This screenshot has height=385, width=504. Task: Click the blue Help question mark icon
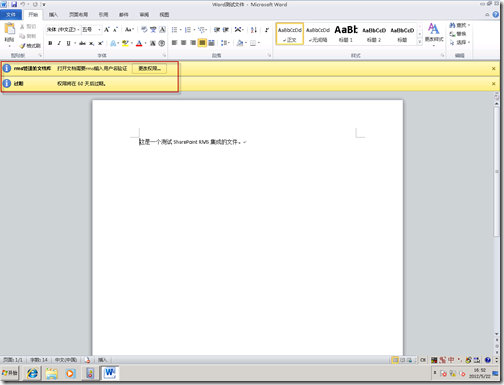pyautogui.click(x=496, y=14)
